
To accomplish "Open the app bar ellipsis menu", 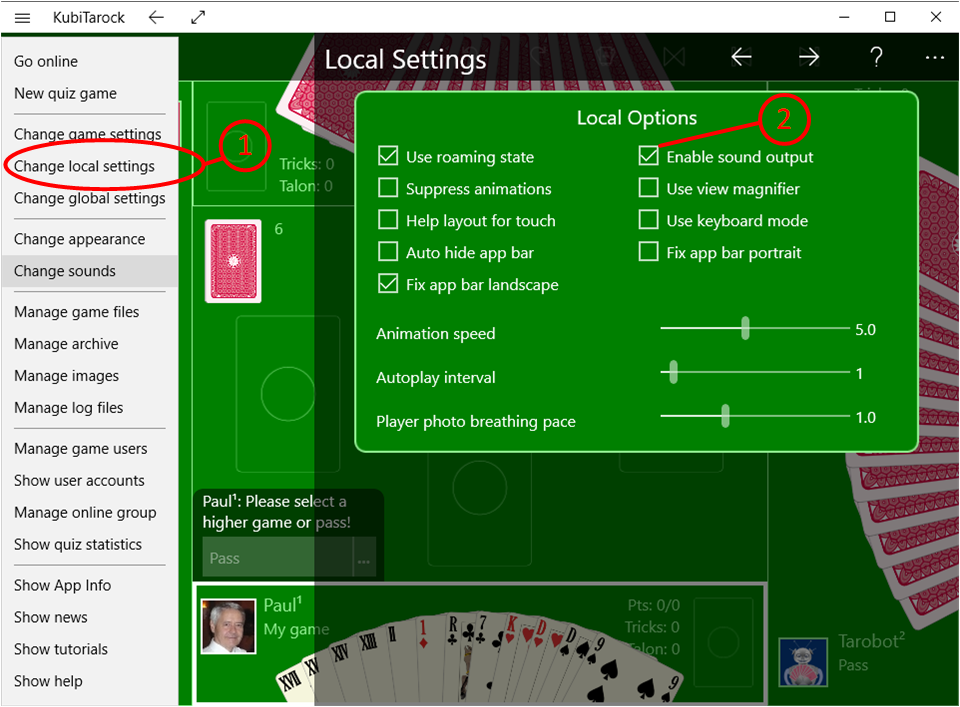I will (x=935, y=57).
